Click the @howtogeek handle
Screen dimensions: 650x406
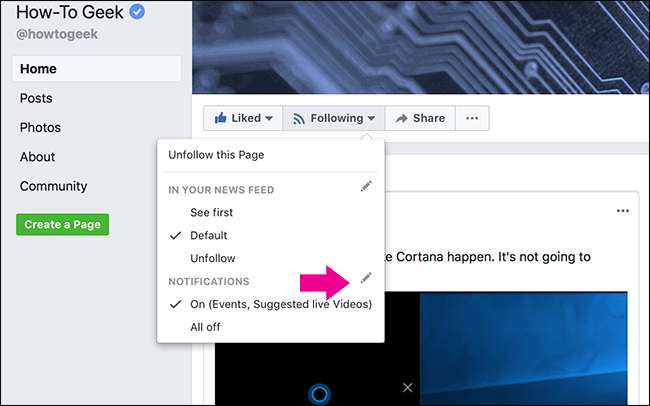57,34
